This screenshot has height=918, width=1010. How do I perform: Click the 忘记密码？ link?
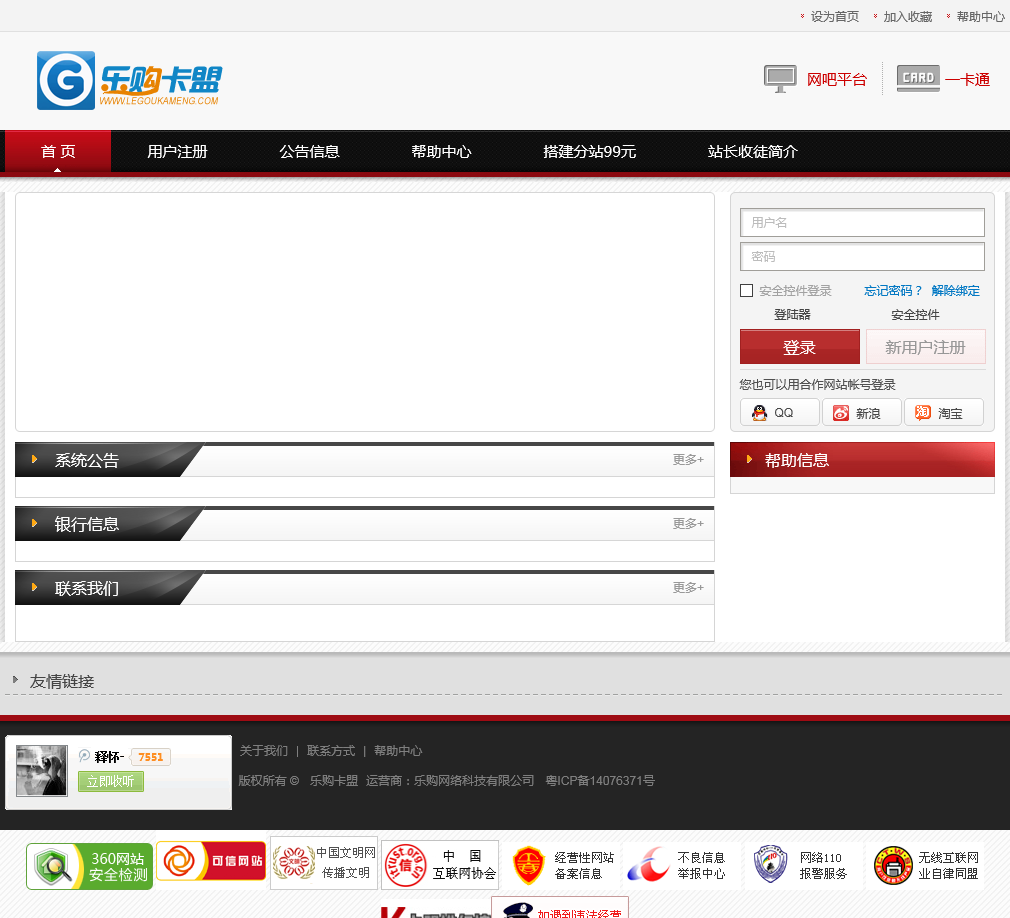(893, 291)
